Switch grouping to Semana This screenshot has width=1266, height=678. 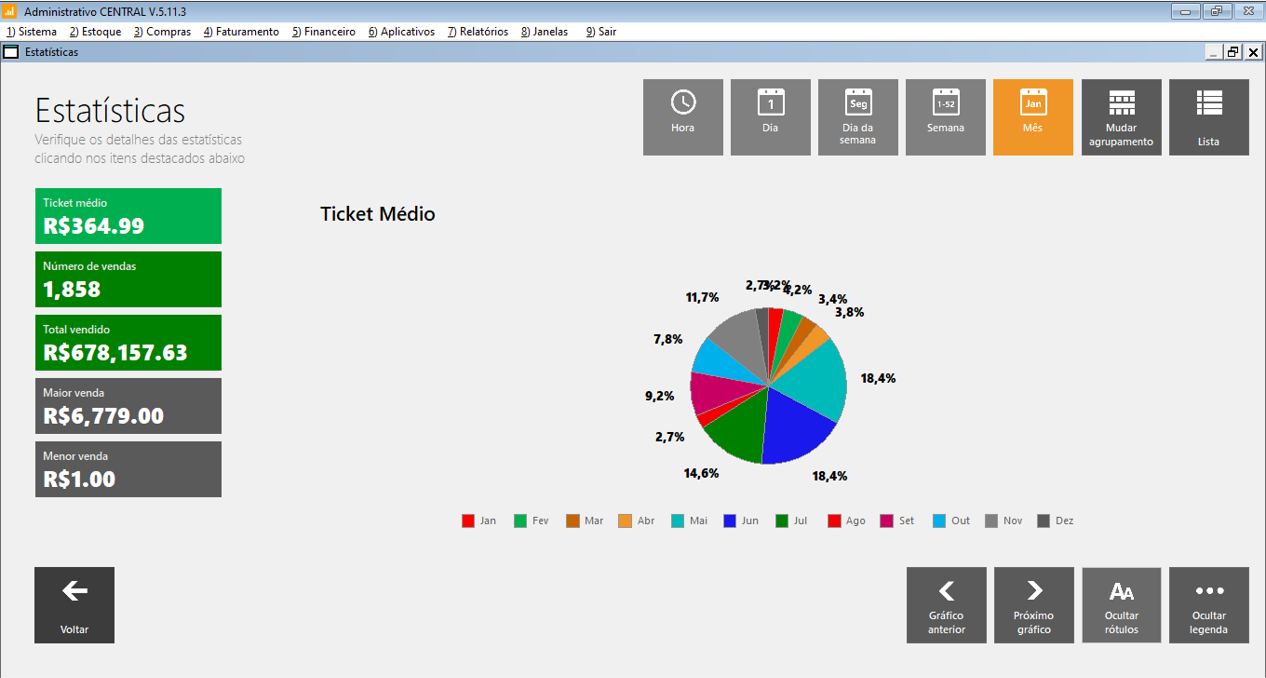pyautogui.click(x=945, y=117)
